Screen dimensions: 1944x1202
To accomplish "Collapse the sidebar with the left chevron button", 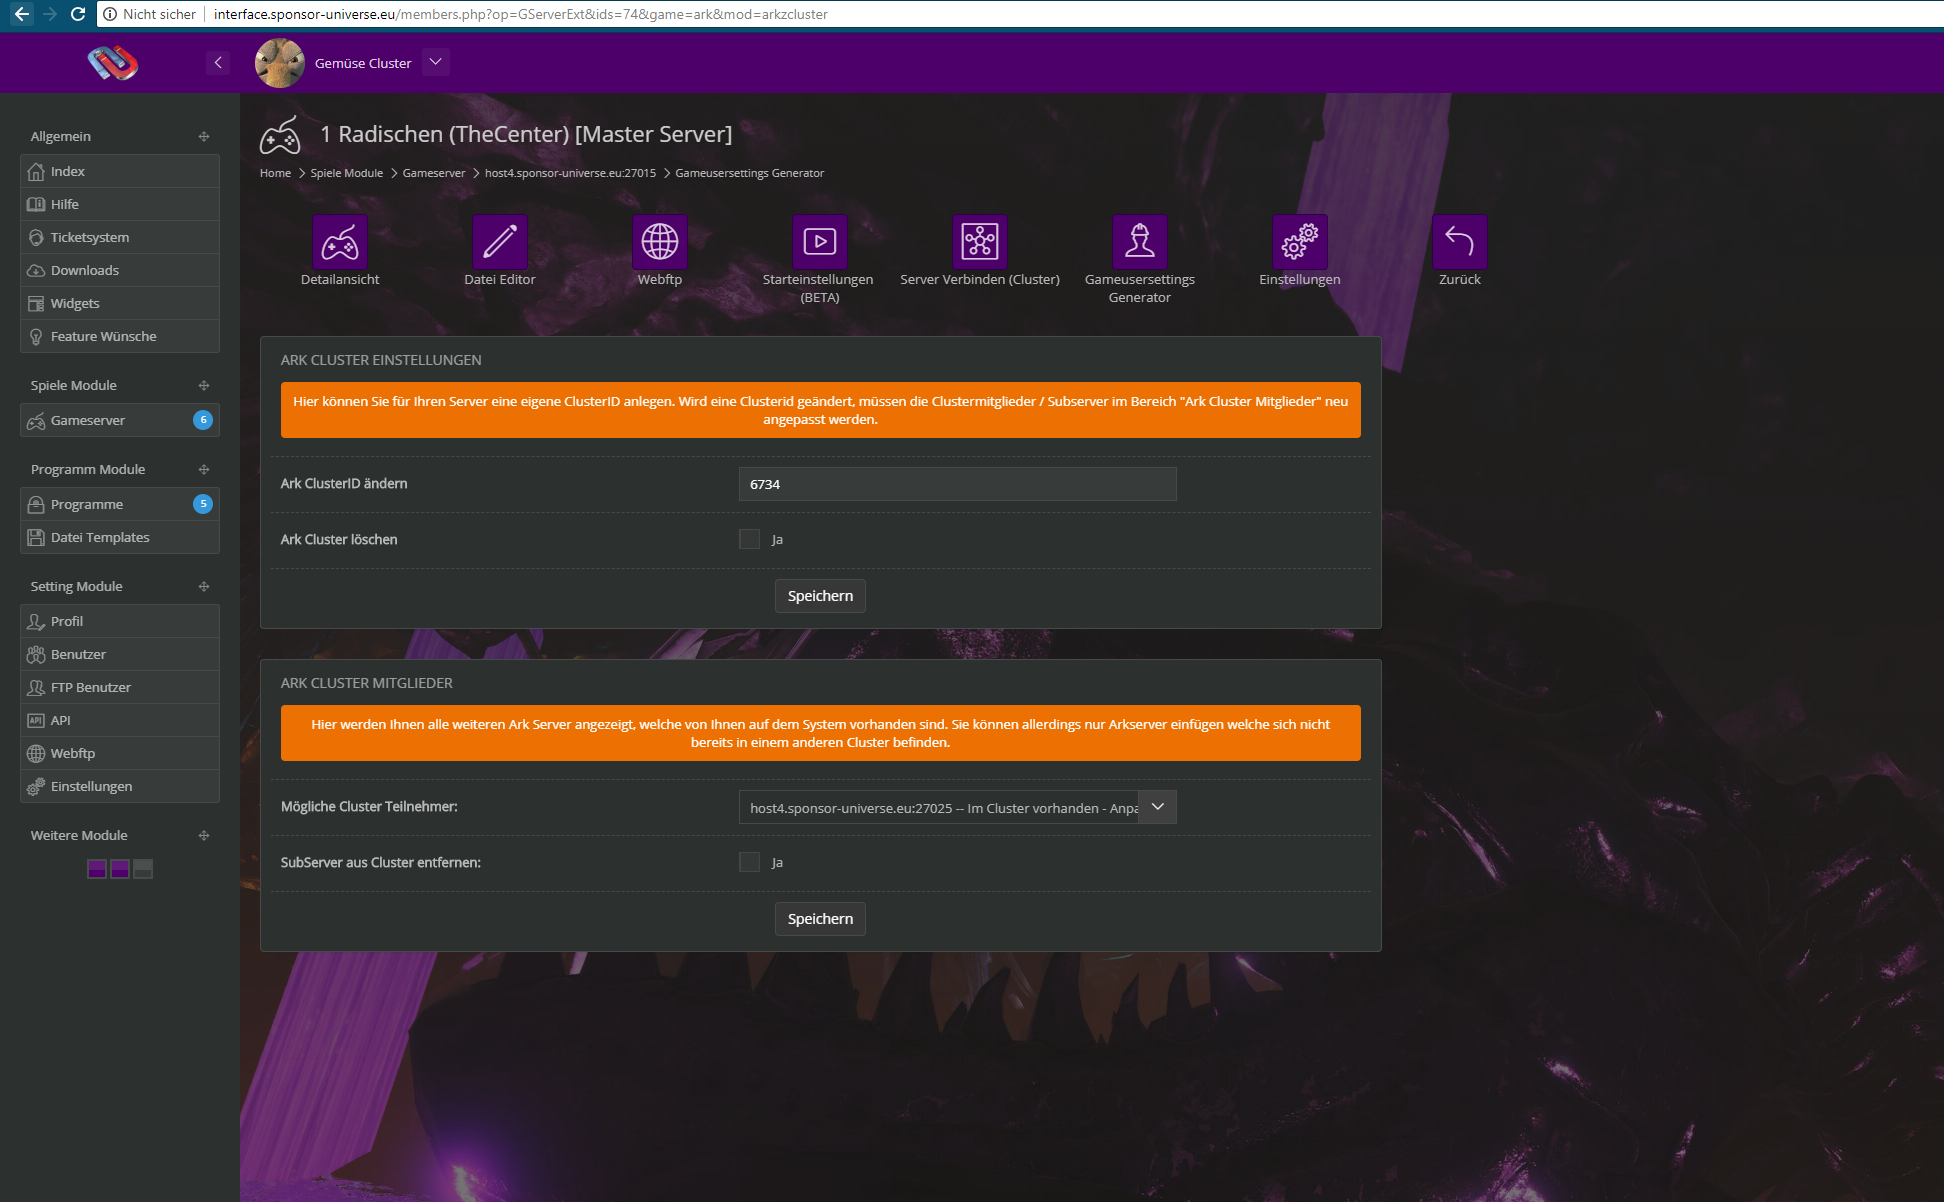I will point(218,62).
